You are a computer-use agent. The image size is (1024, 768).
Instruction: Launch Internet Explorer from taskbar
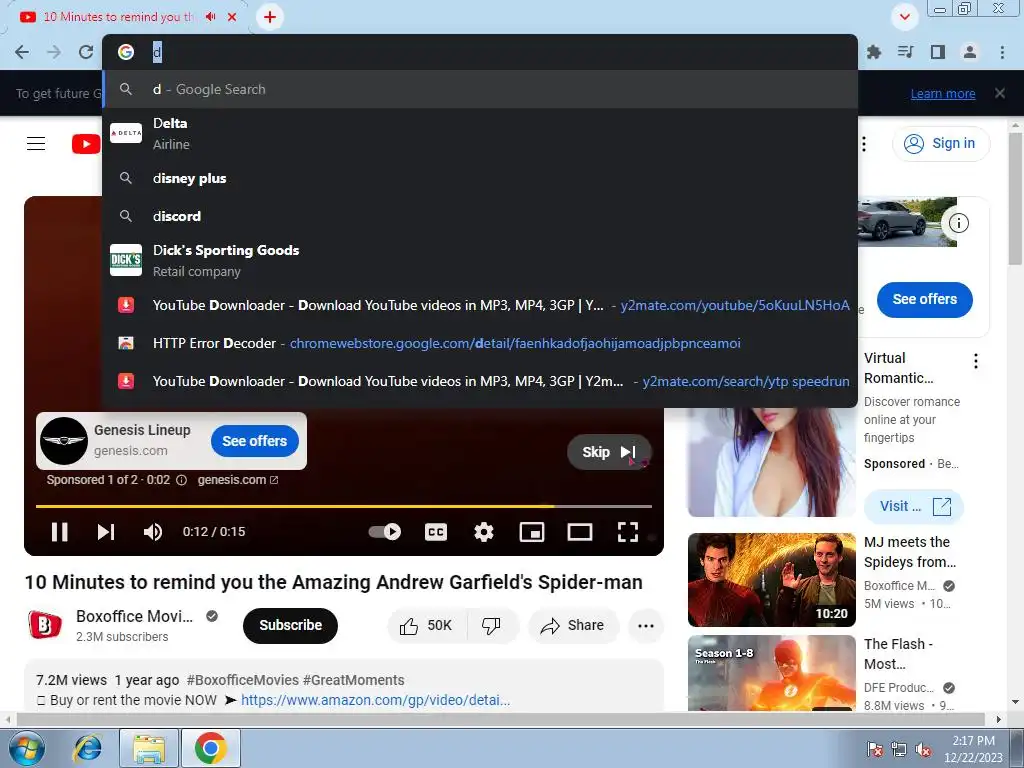87,748
